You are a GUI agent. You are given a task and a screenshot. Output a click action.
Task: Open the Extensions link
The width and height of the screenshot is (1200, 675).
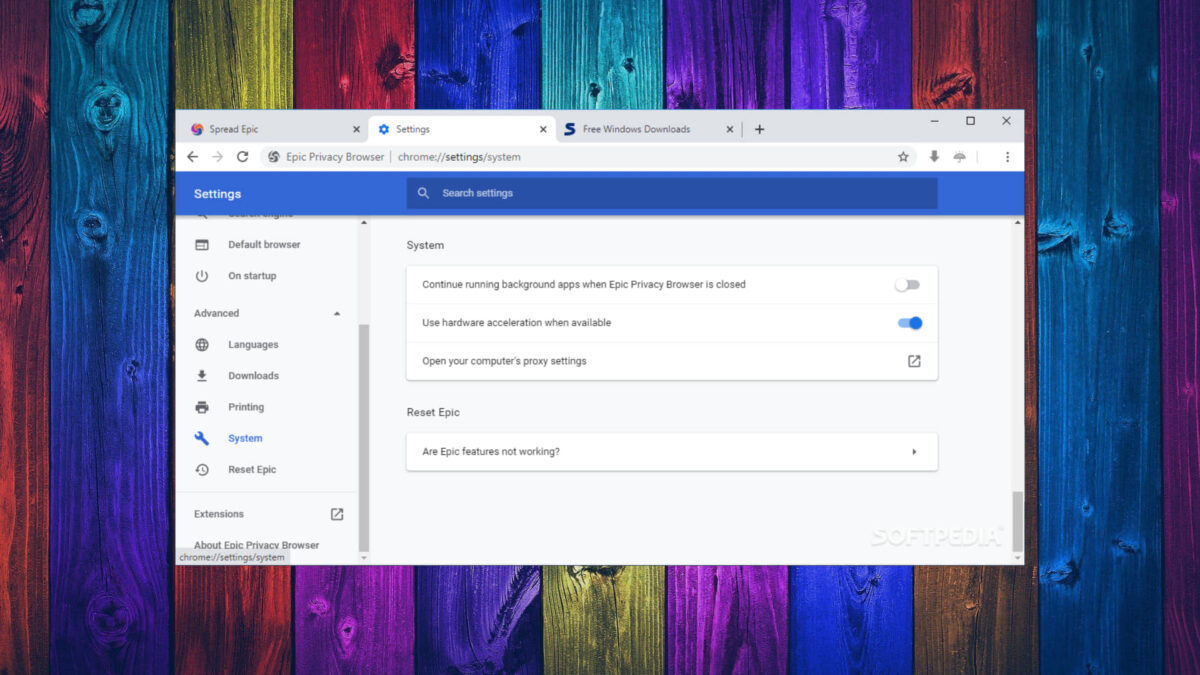coord(219,514)
